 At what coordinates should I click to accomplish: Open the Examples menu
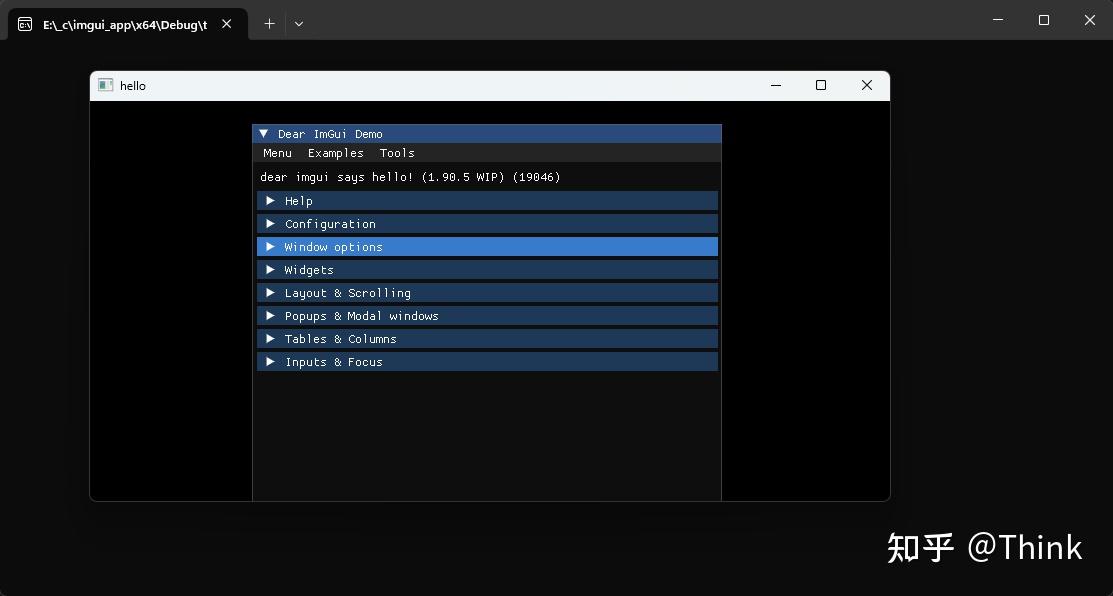pyautogui.click(x=335, y=152)
